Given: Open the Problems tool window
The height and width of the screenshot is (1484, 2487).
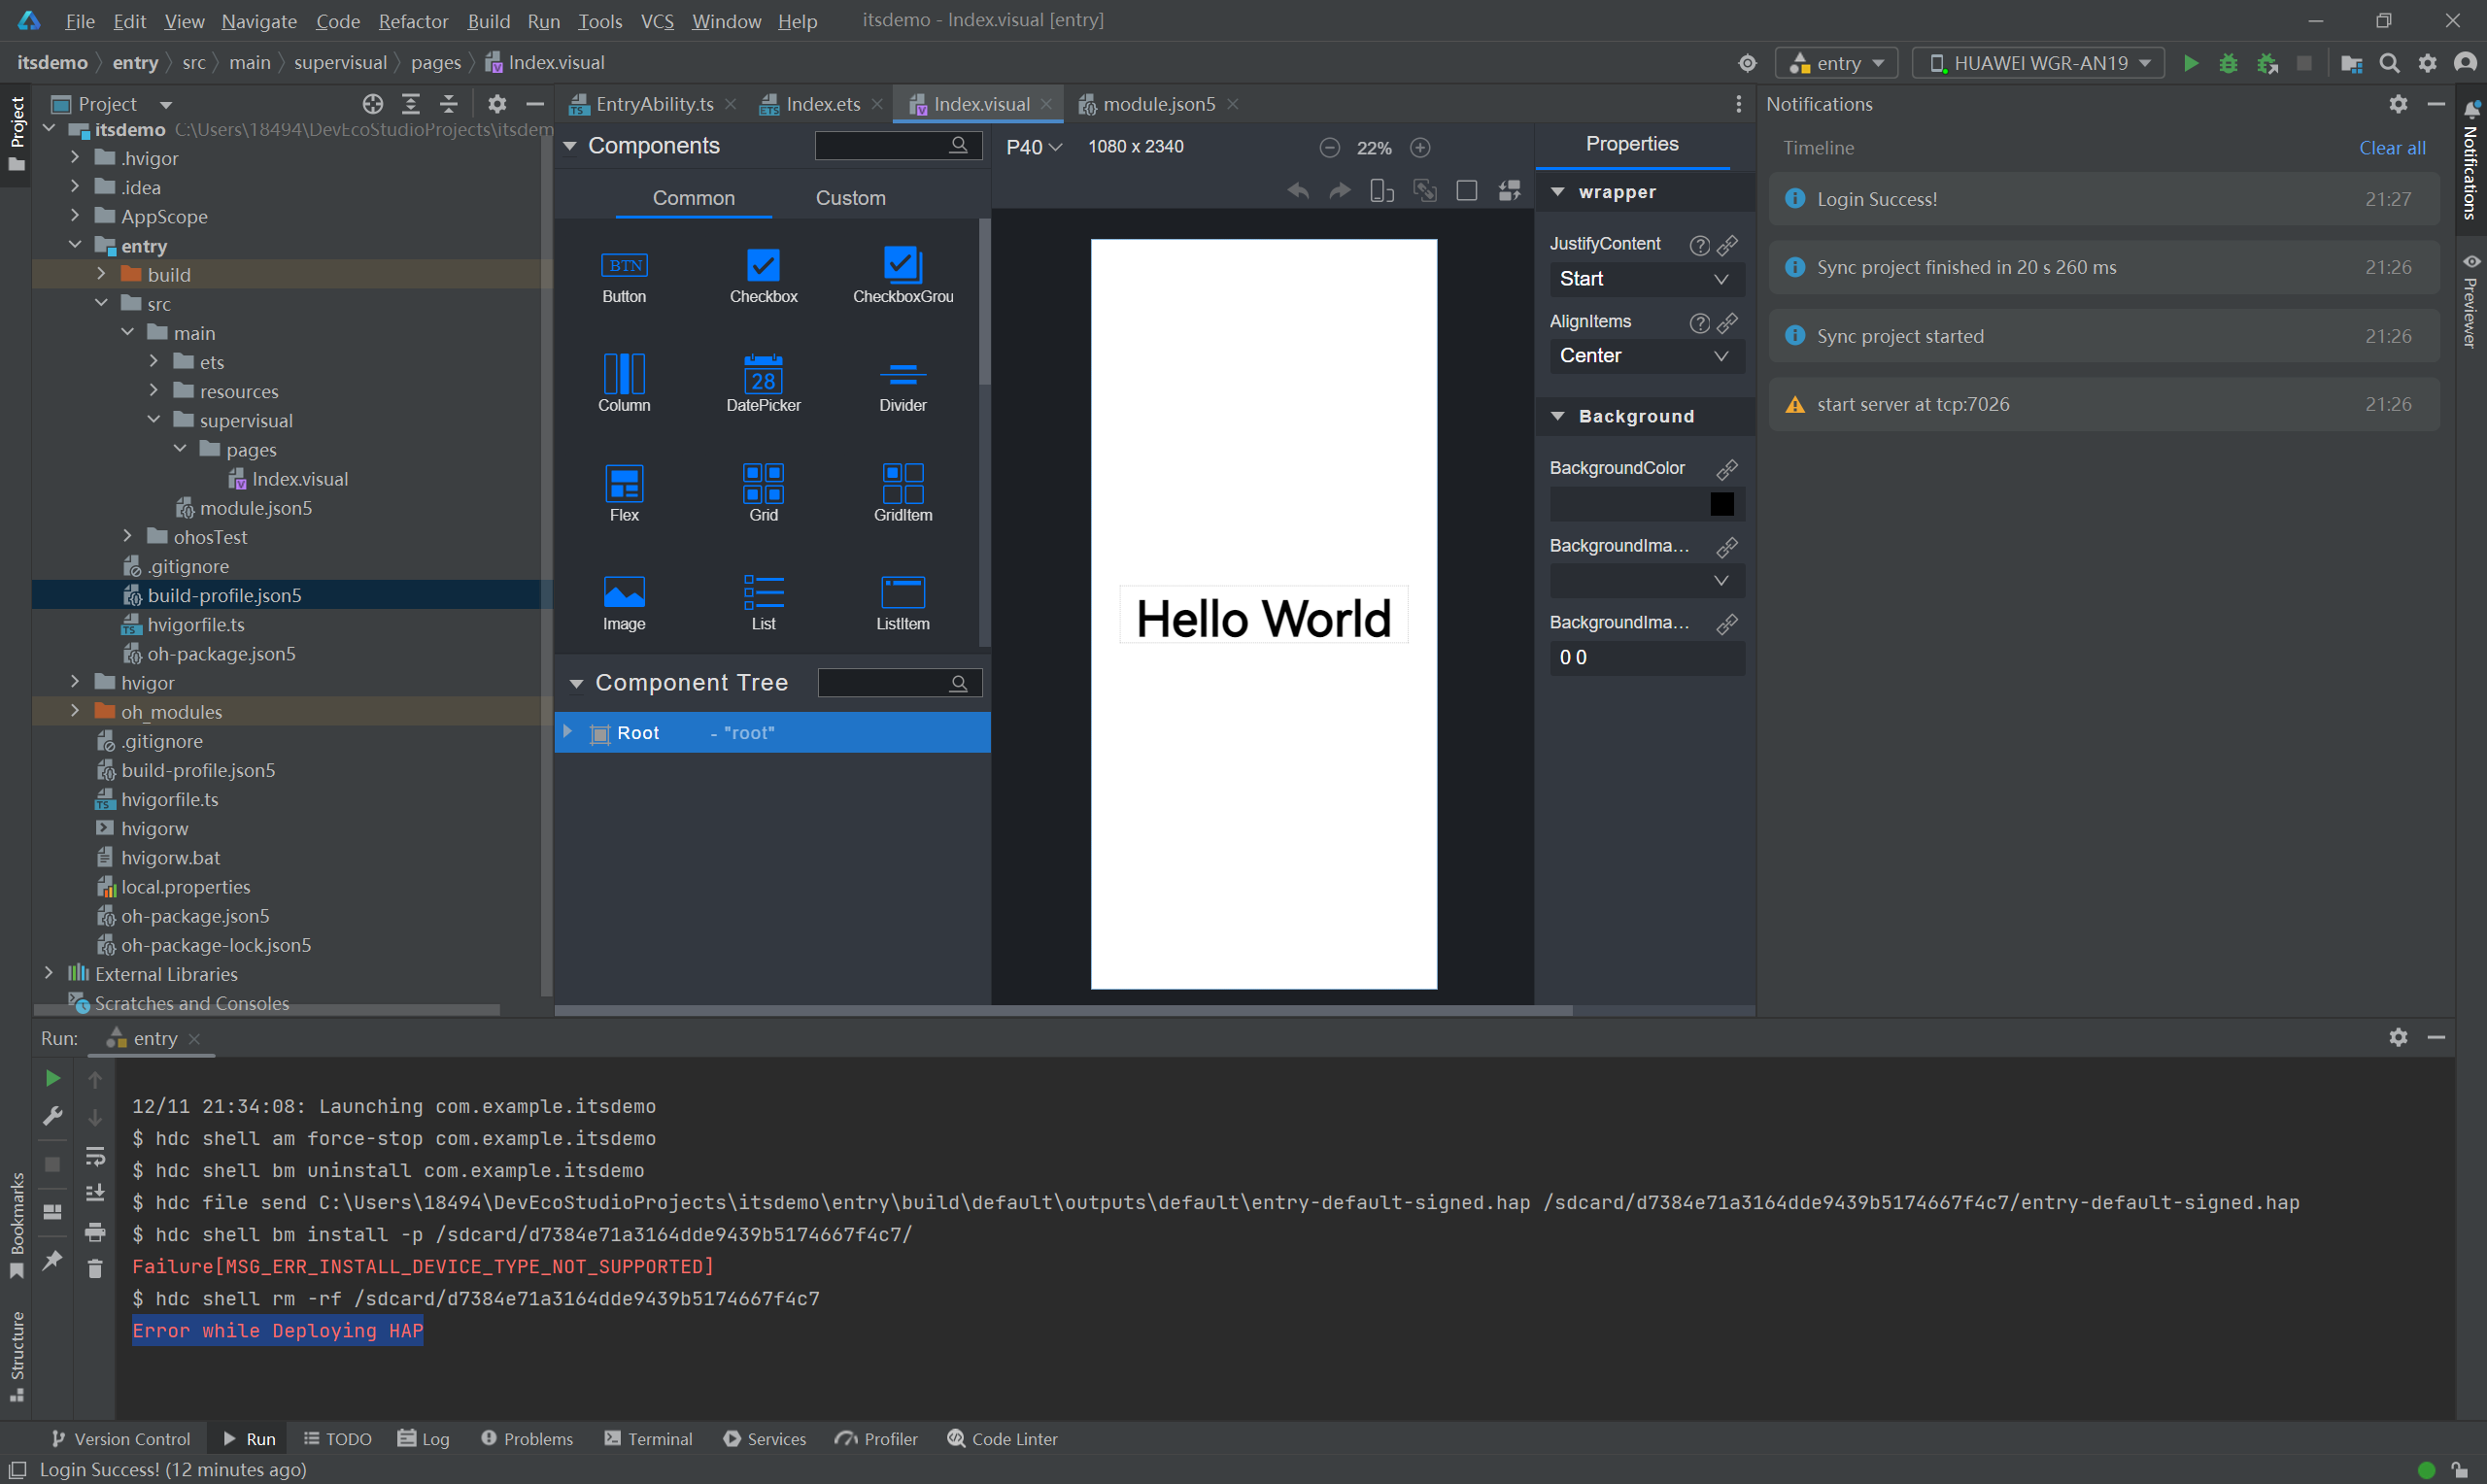Looking at the screenshot, I should coord(527,1439).
